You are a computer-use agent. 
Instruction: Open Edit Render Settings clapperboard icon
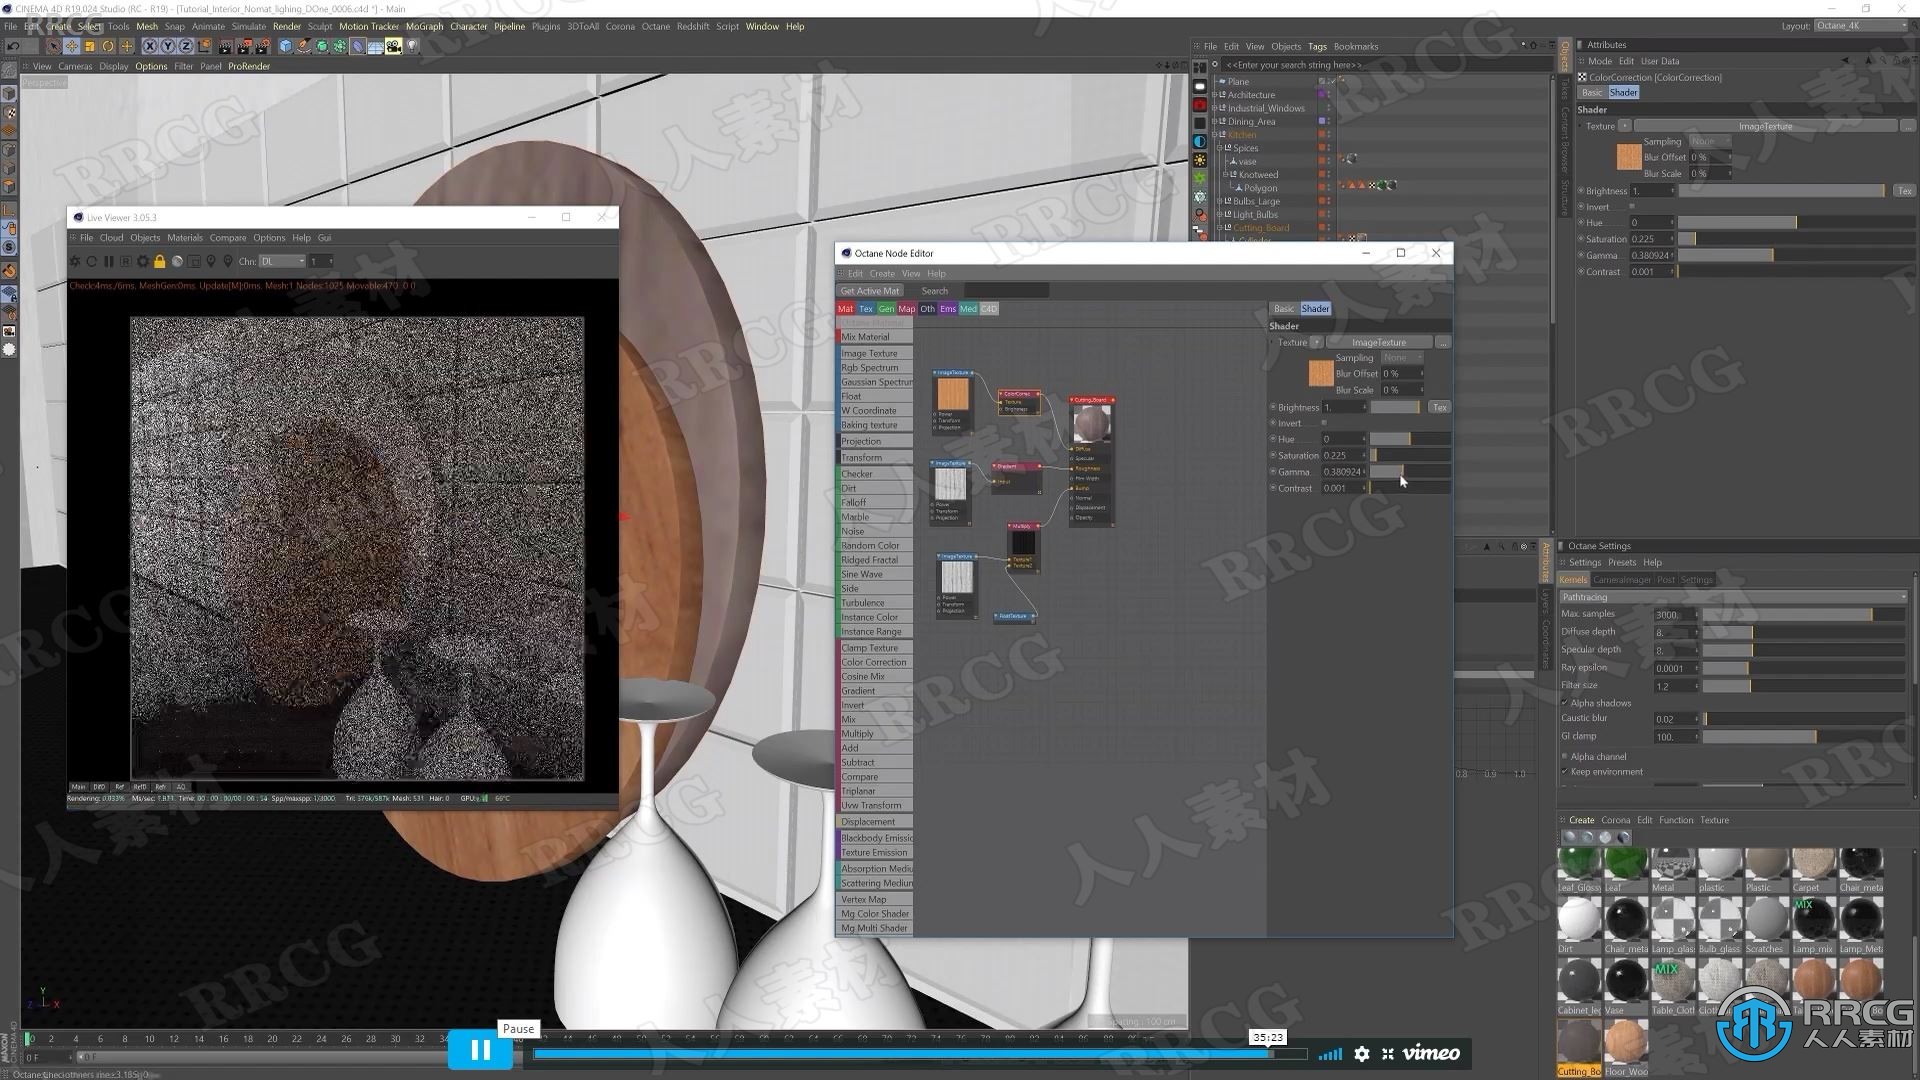point(263,46)
